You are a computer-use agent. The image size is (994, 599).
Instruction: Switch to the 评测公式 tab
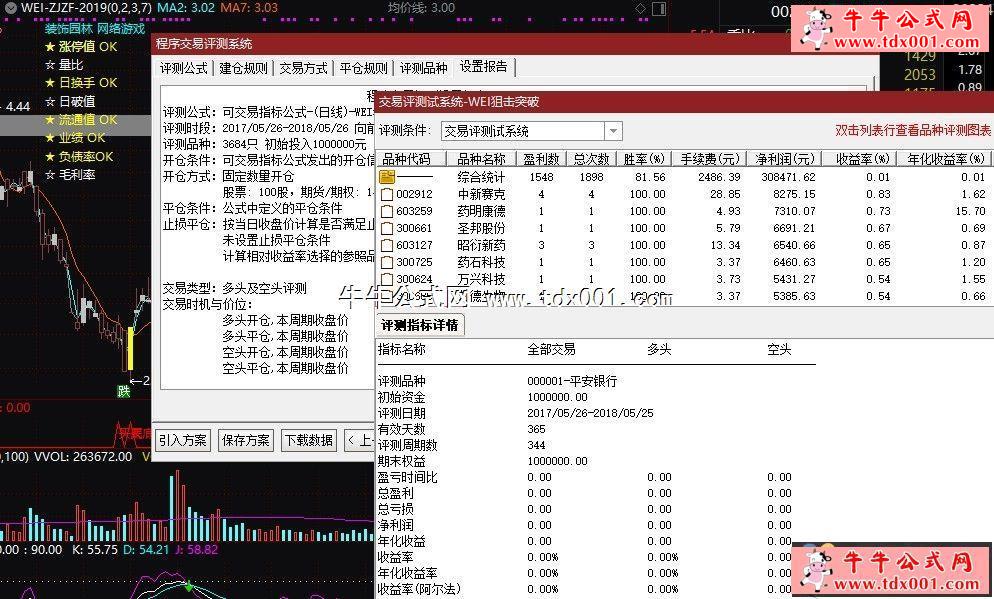click(184, 68)
